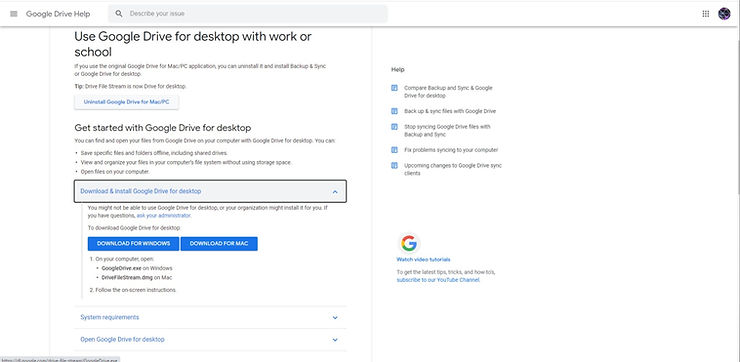Screen dimensions: 740x362
Task: Click article icon beside Stop syncing Google Drive files
Action: tap(395, 126)
